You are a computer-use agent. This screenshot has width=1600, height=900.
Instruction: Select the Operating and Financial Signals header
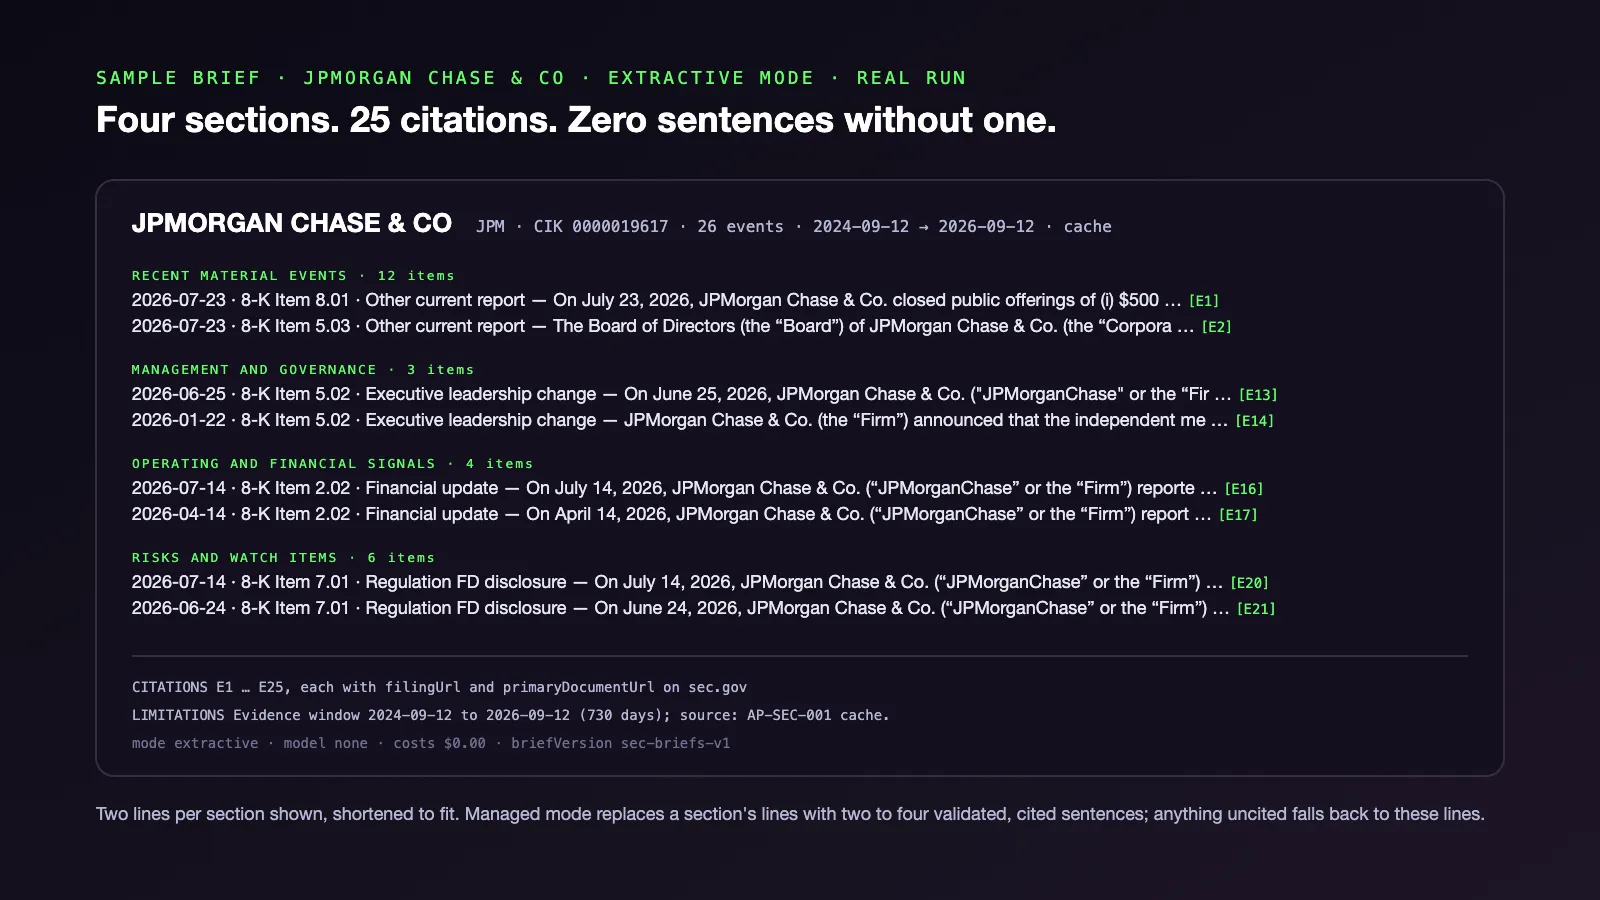coord(333,464)
